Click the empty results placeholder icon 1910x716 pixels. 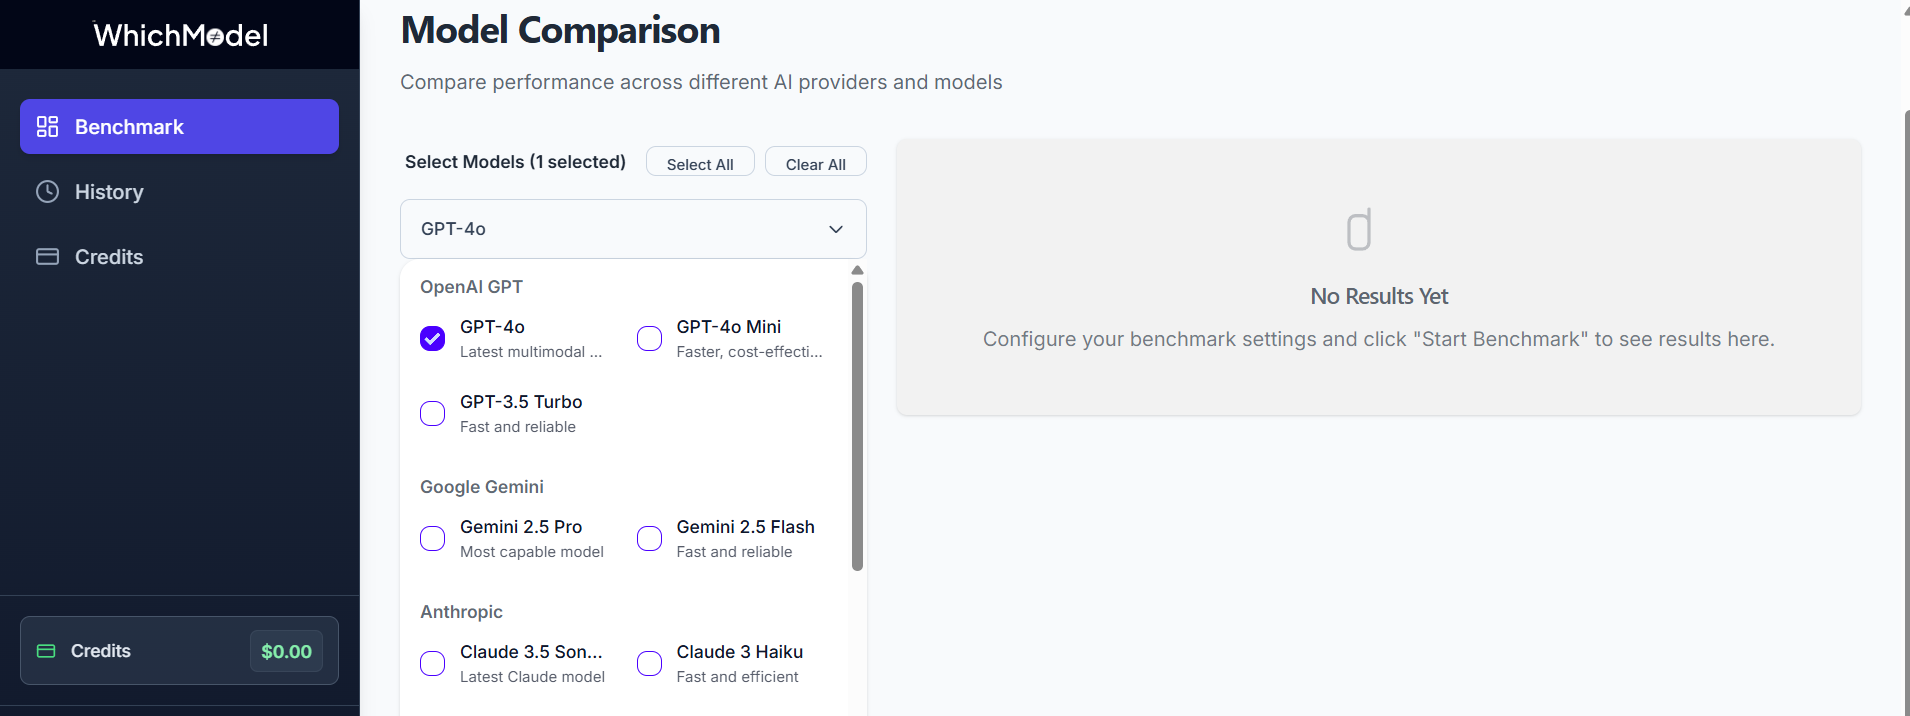(1359, 230)
